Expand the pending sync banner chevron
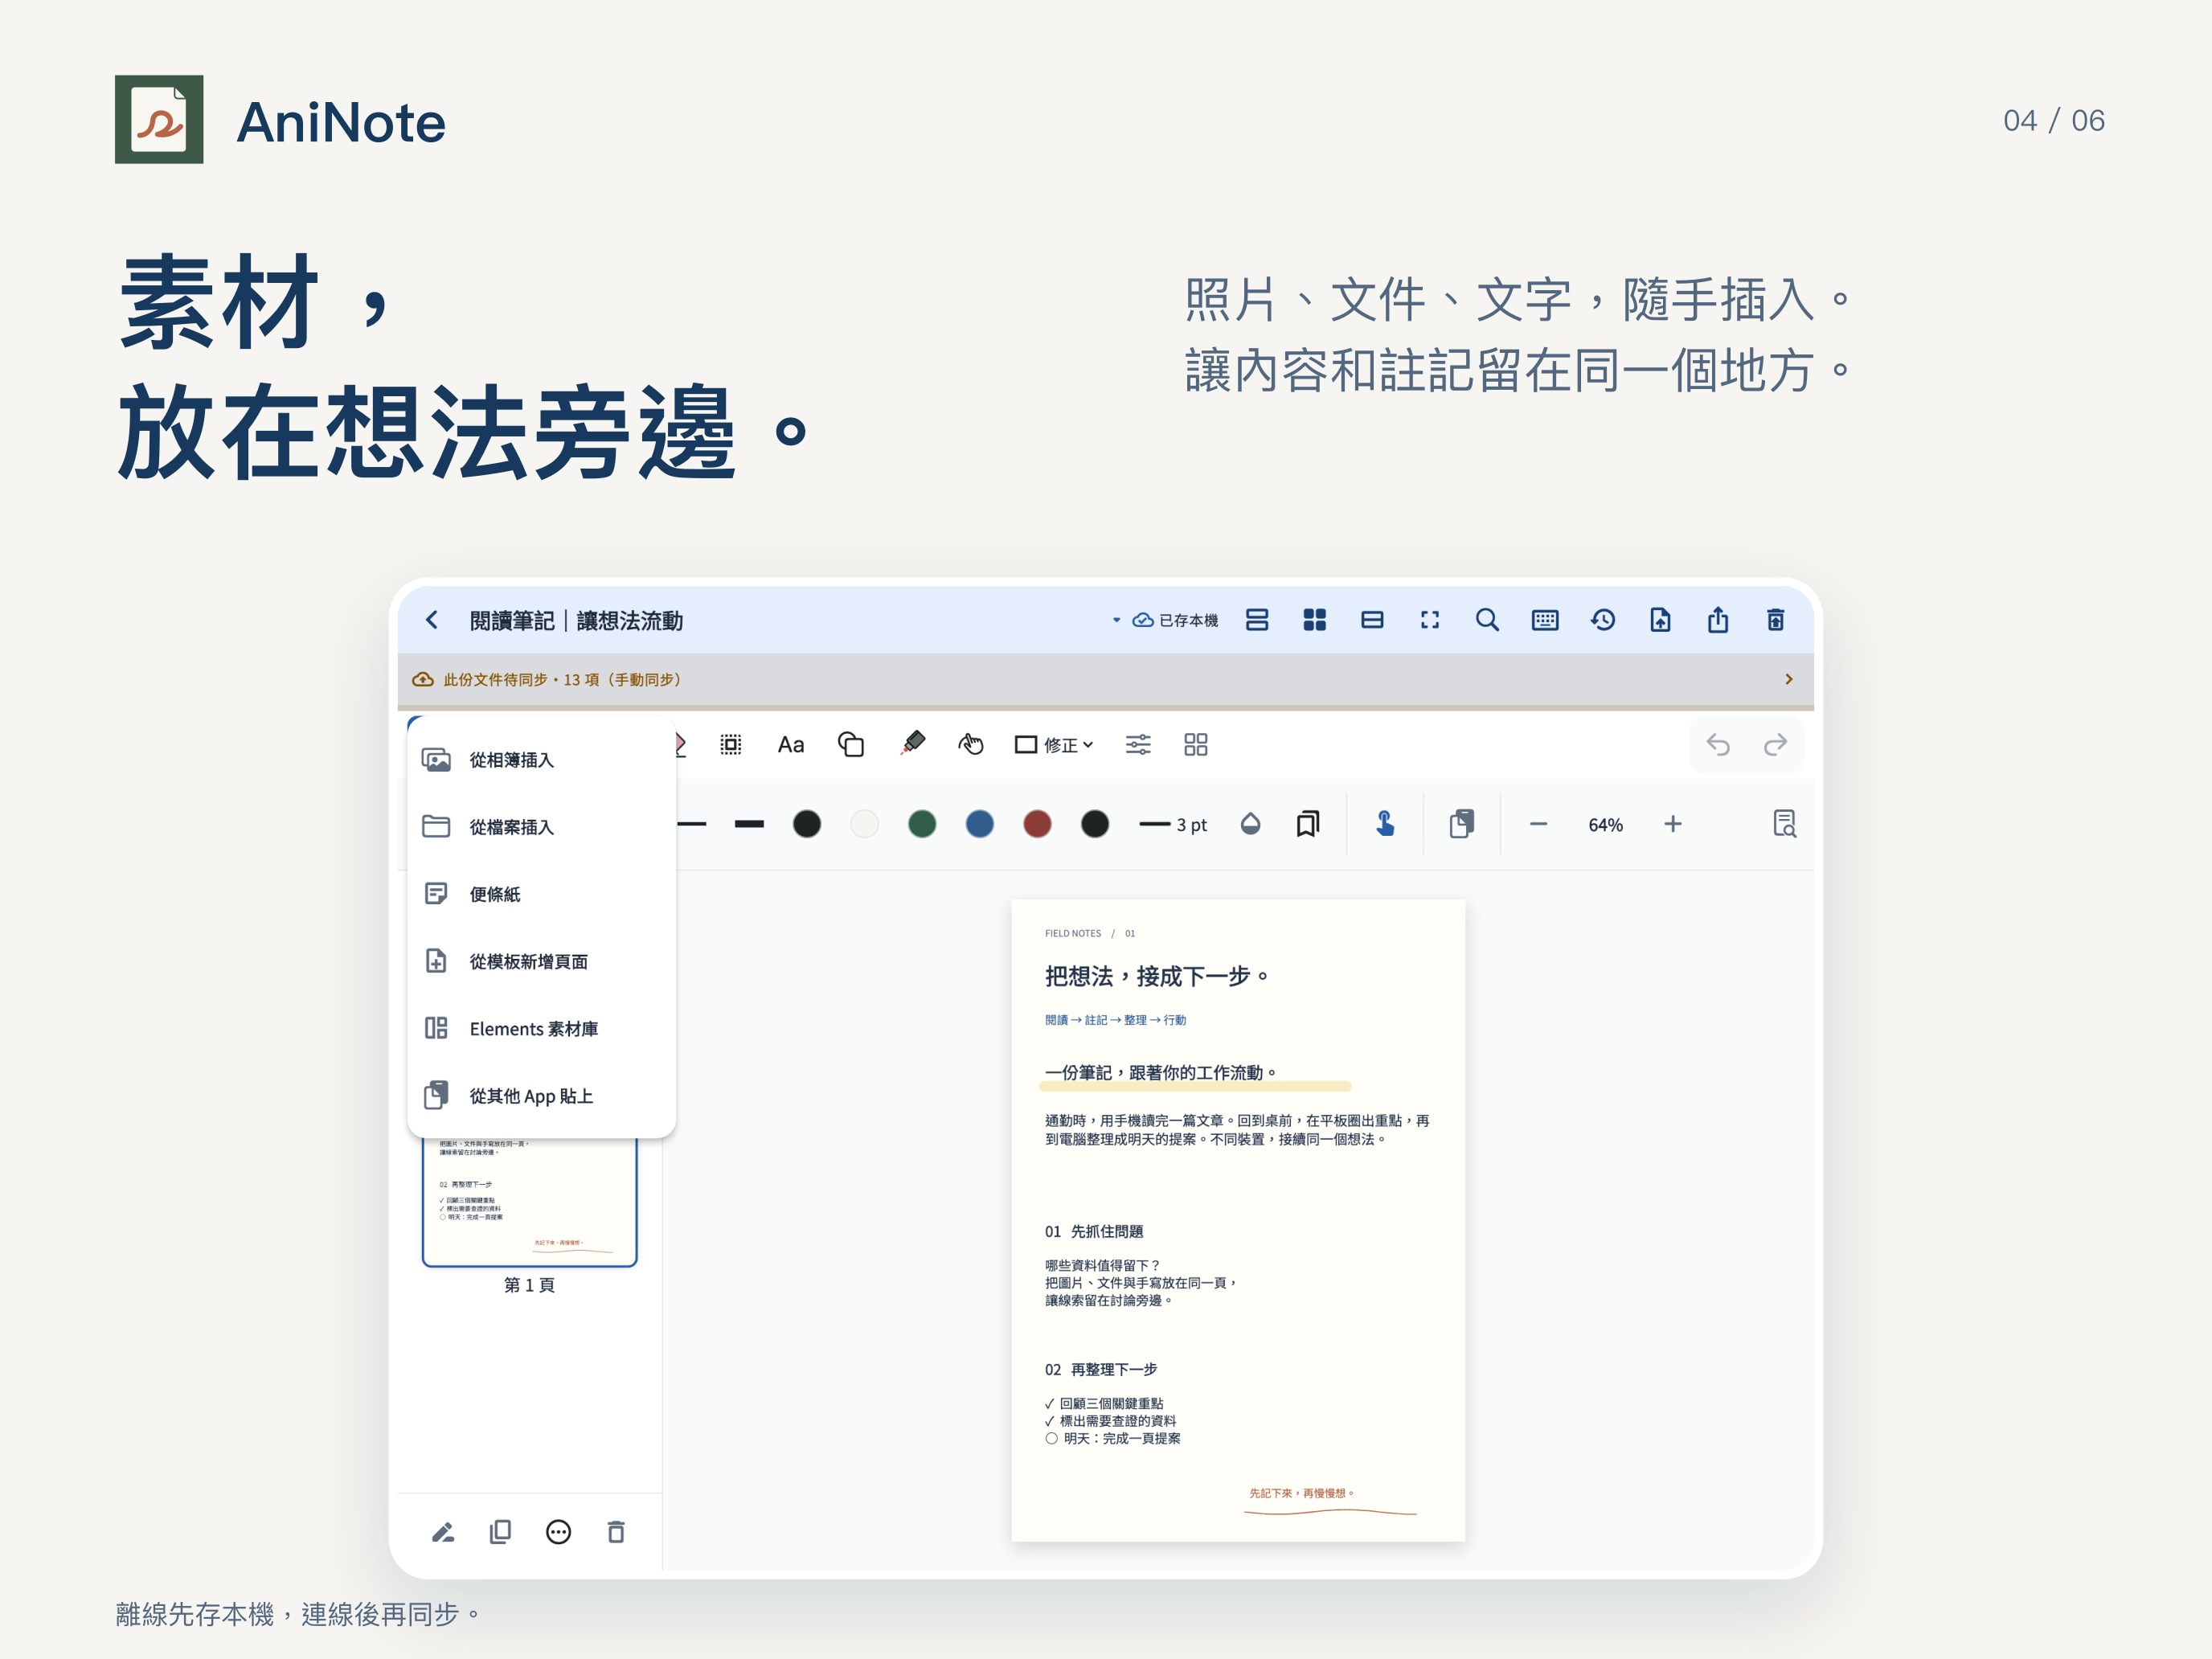2212x1659 pixels. pyautogui.click(x=1789, y=679)
